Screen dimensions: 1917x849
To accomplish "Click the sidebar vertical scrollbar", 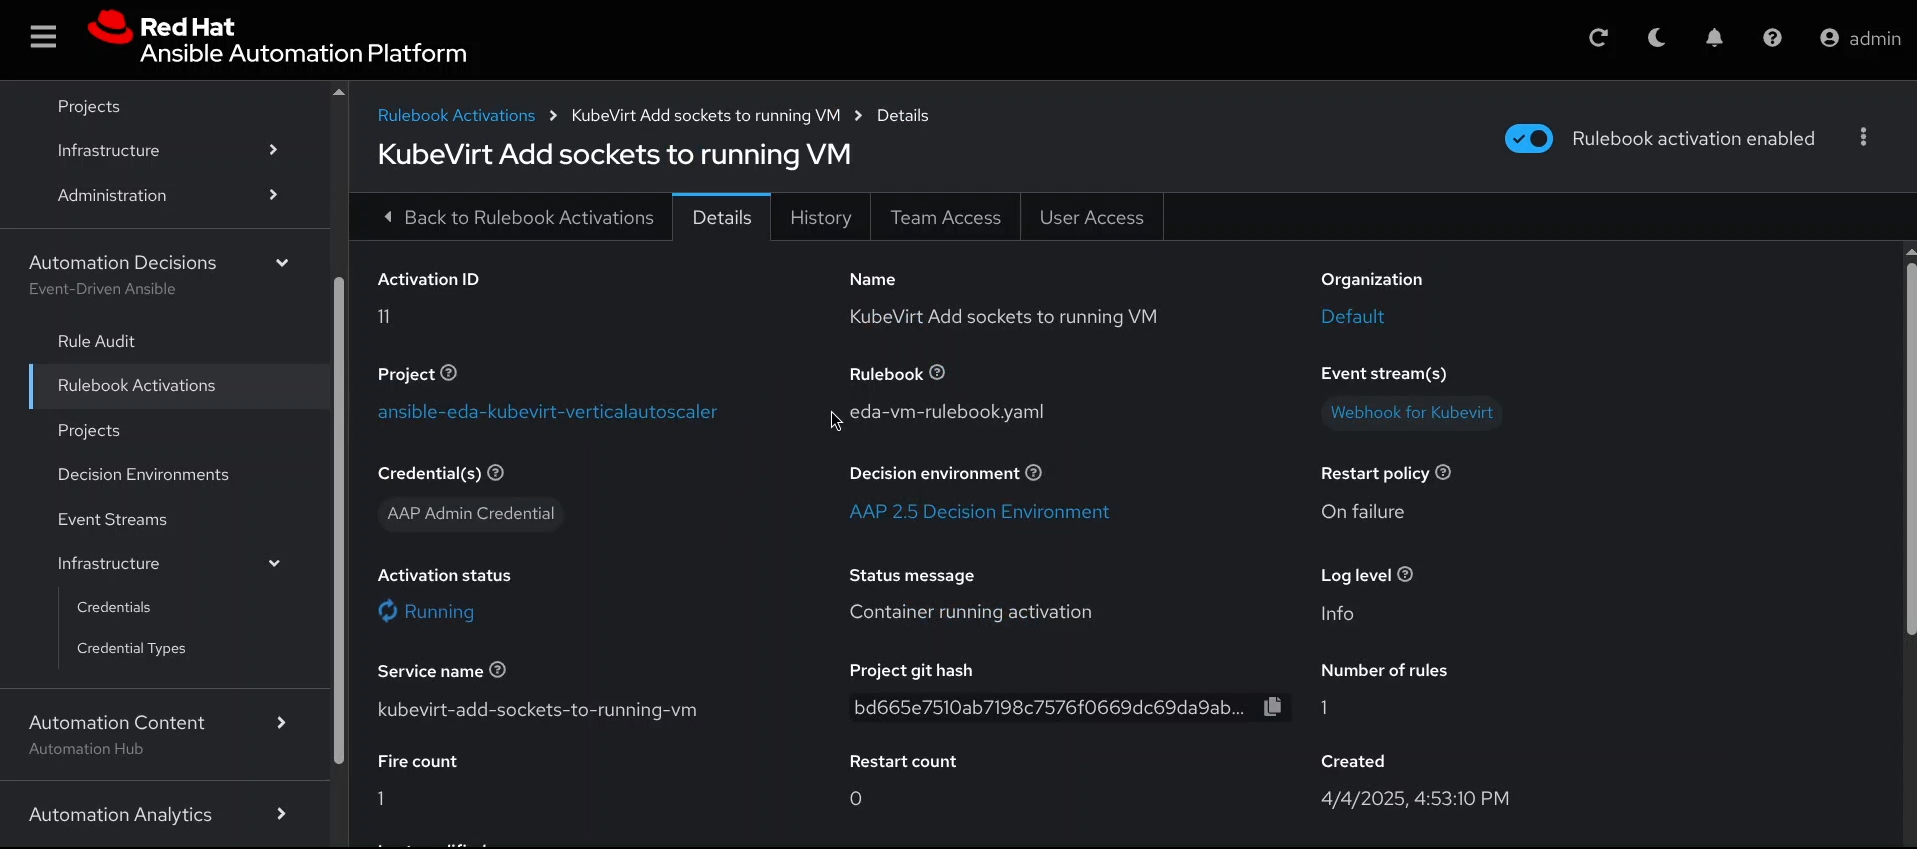I will point(338,520).
